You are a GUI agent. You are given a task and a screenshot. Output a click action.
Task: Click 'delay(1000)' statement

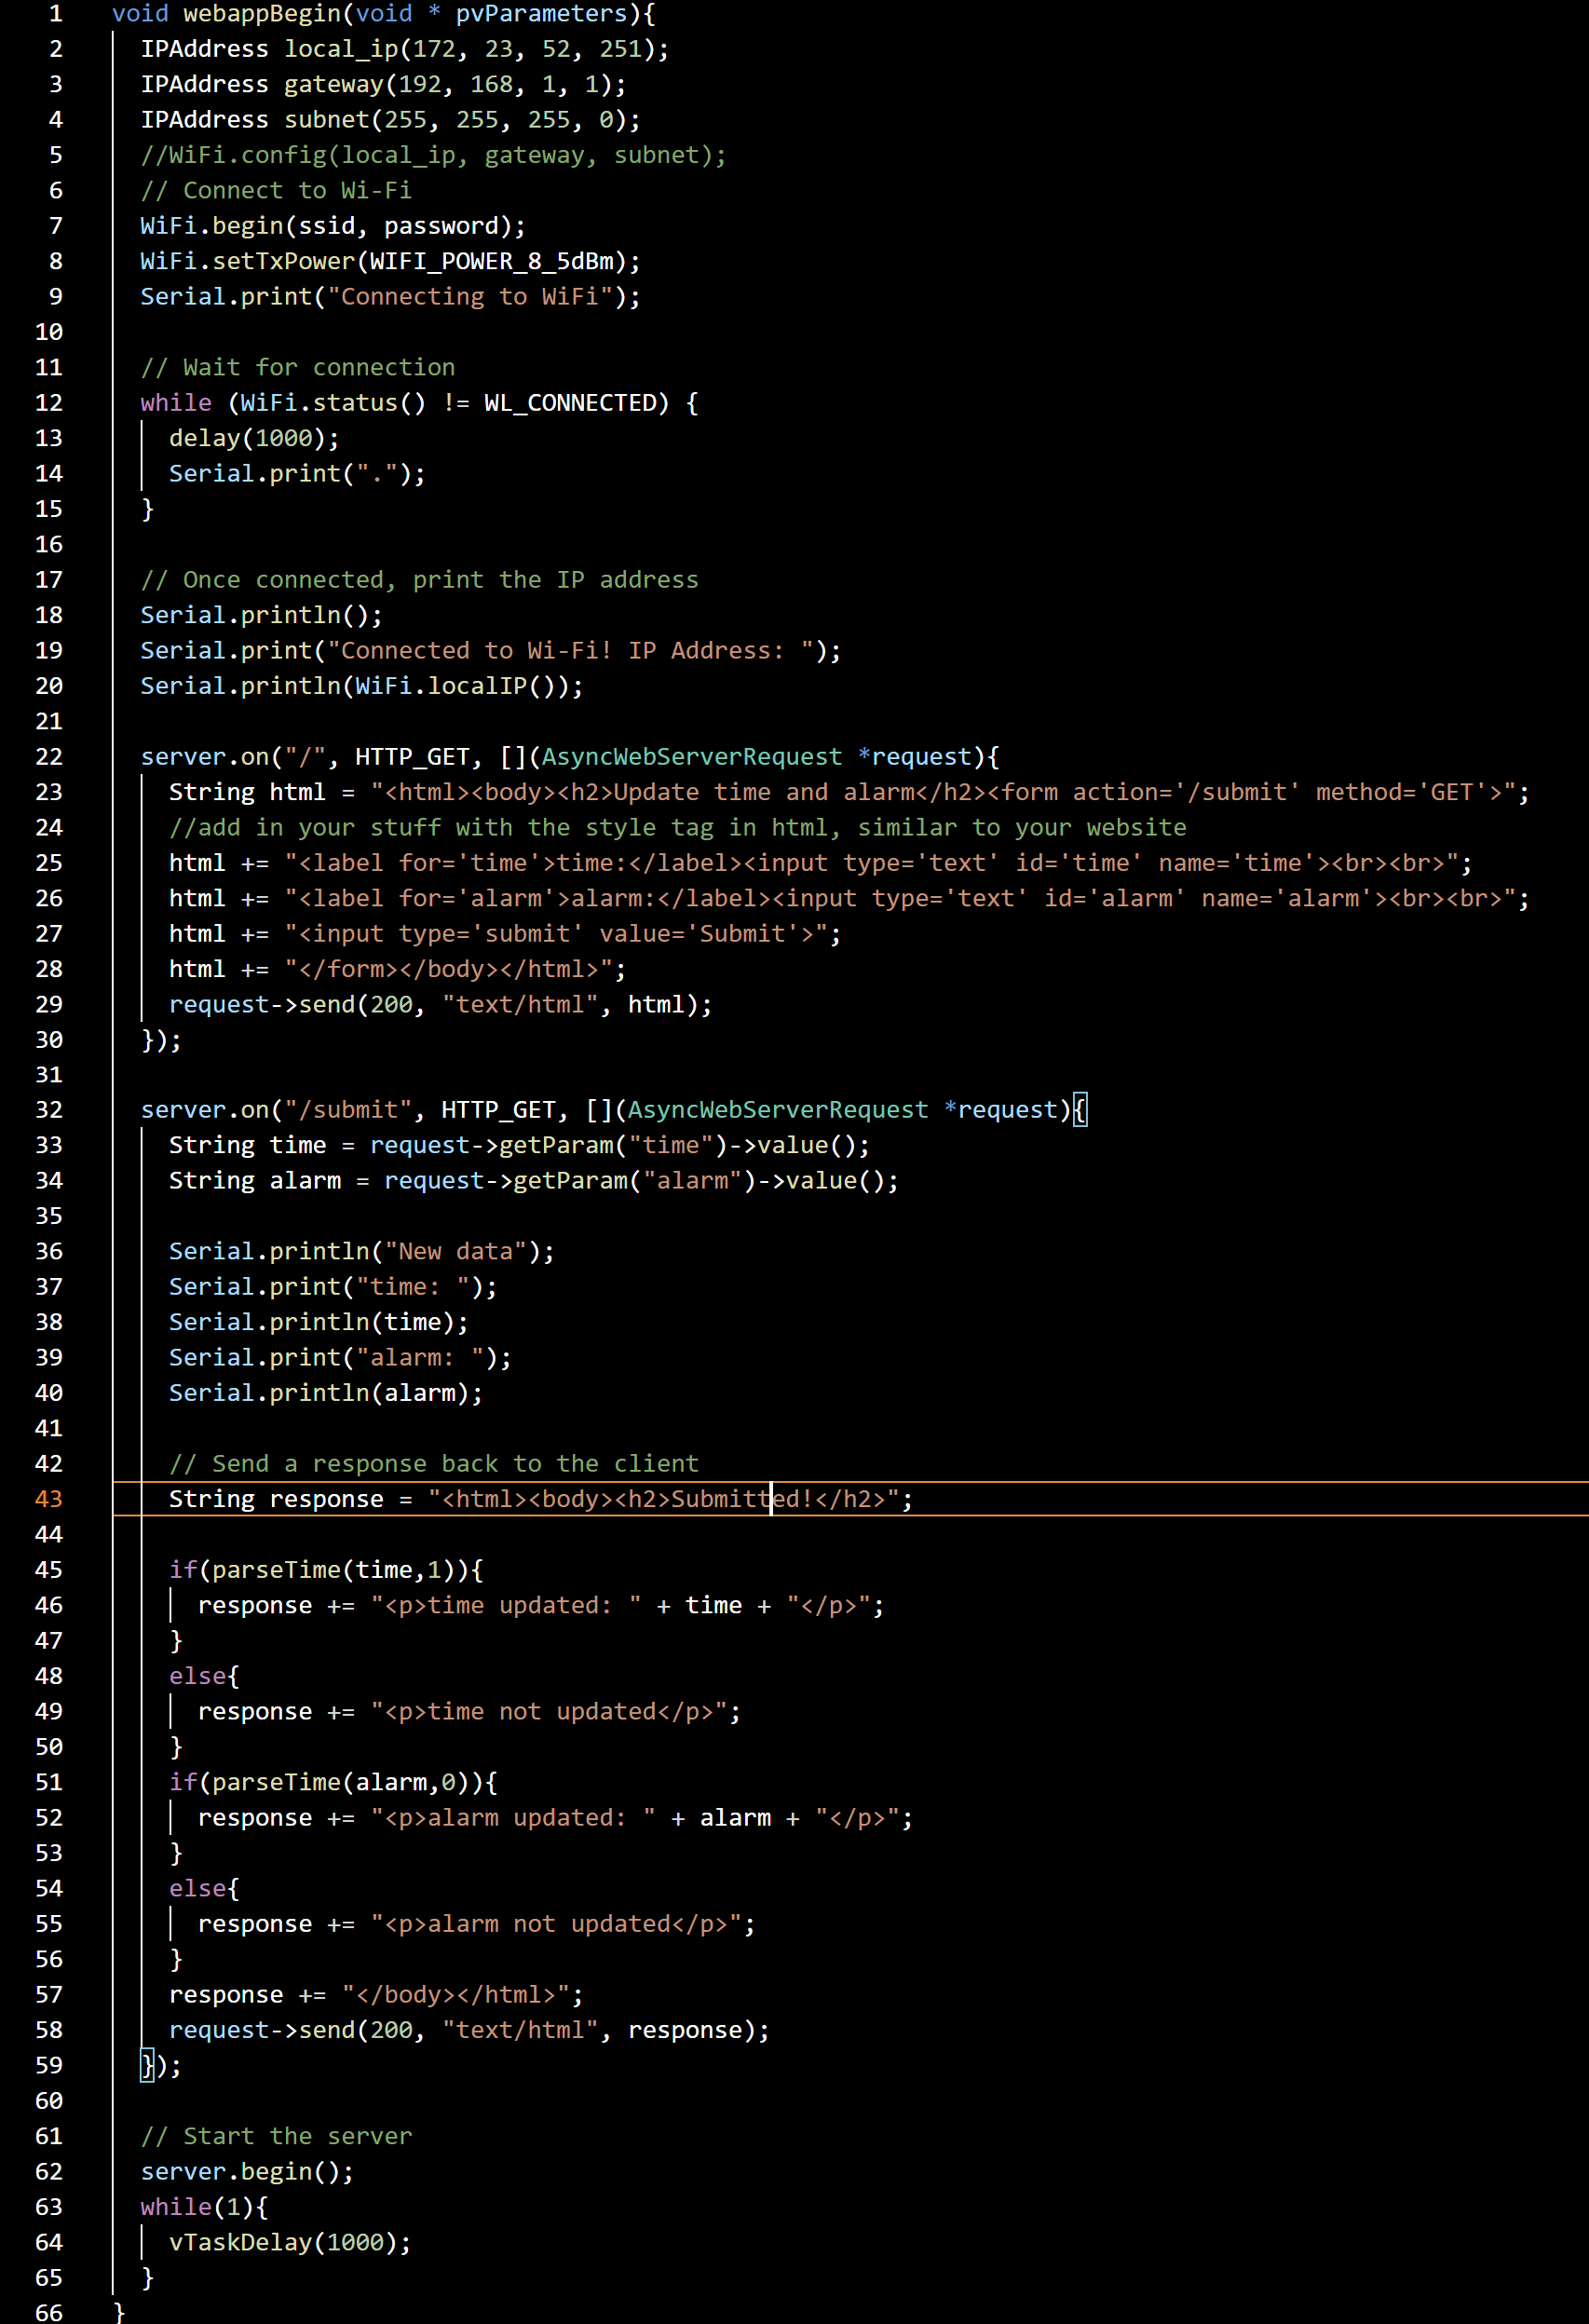coord(254,438)
